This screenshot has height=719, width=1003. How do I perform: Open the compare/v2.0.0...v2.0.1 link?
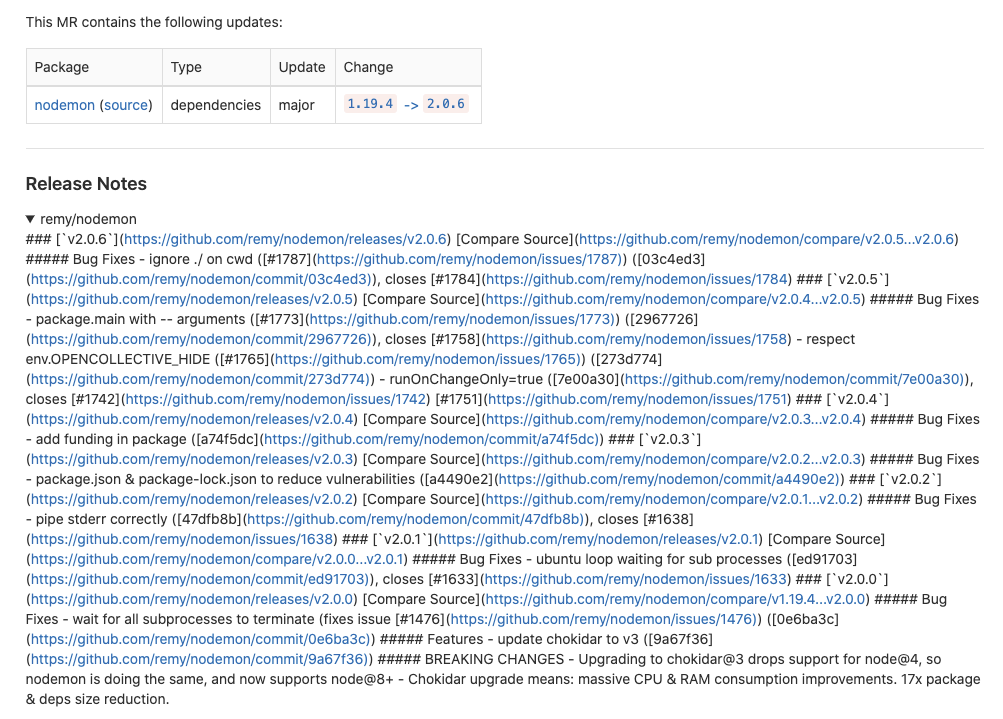point(217,559)
